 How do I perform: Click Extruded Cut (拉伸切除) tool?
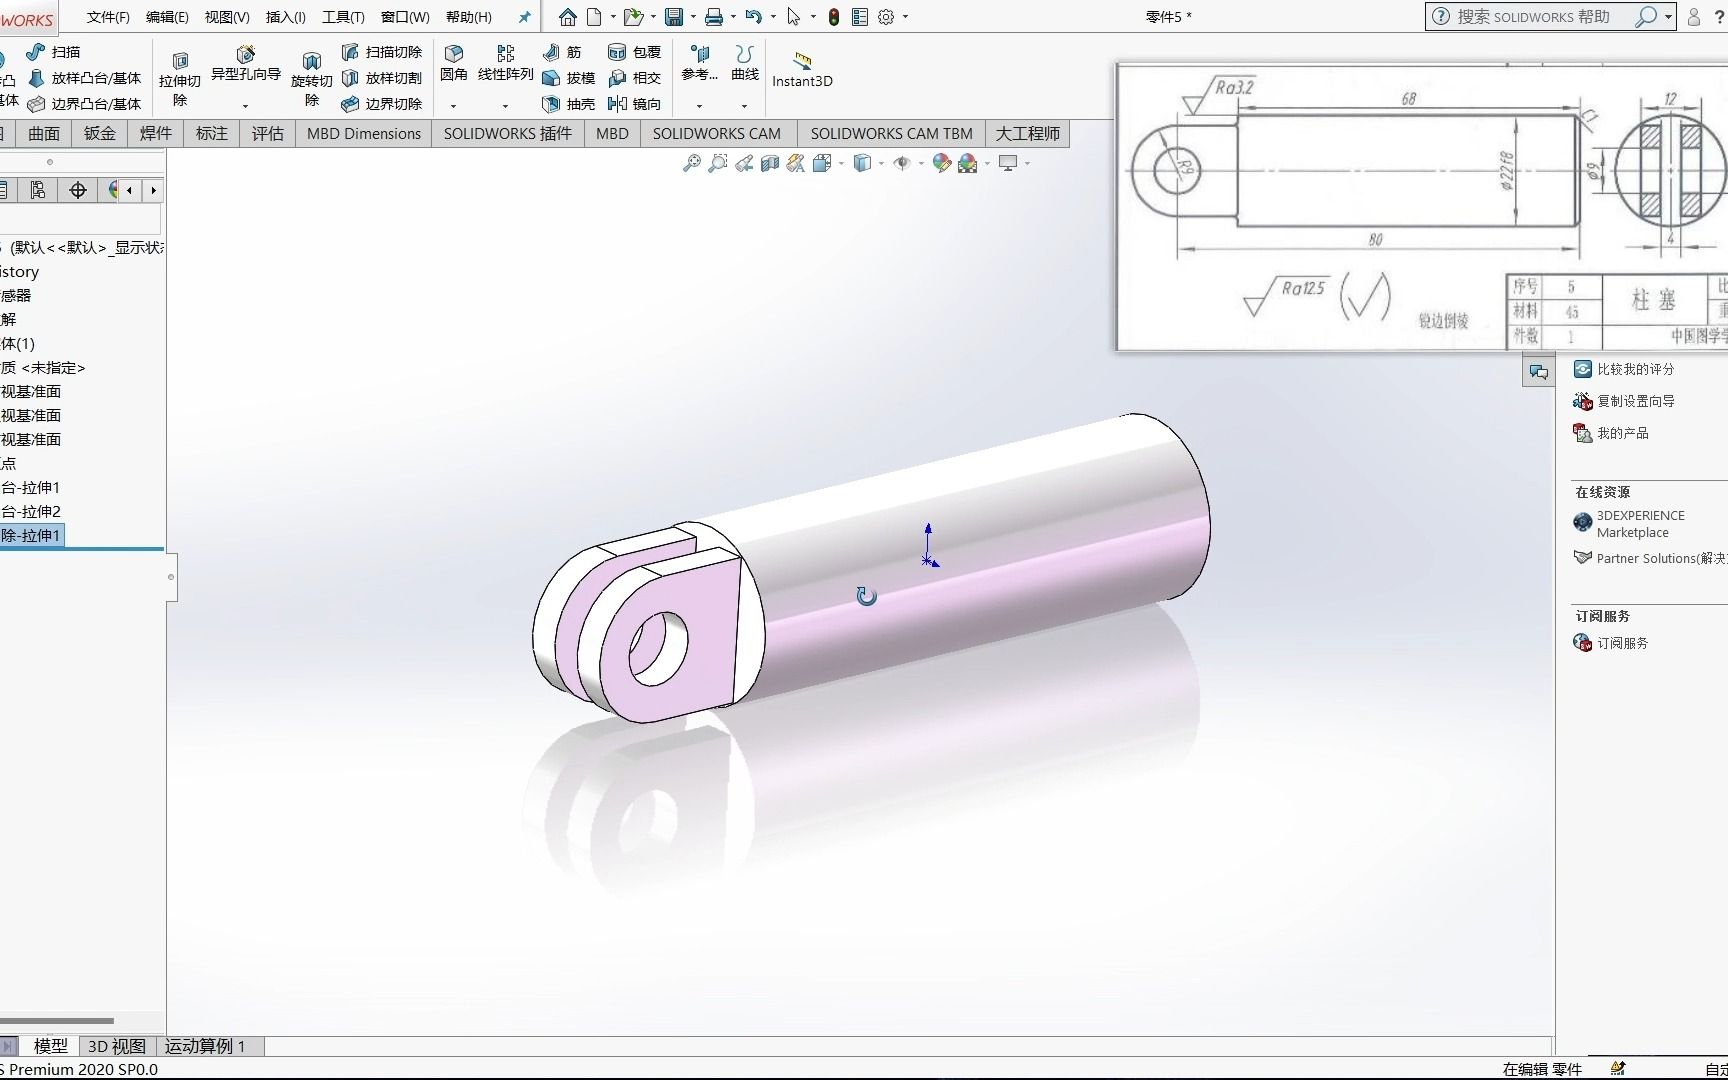click(x=180, y=80)
